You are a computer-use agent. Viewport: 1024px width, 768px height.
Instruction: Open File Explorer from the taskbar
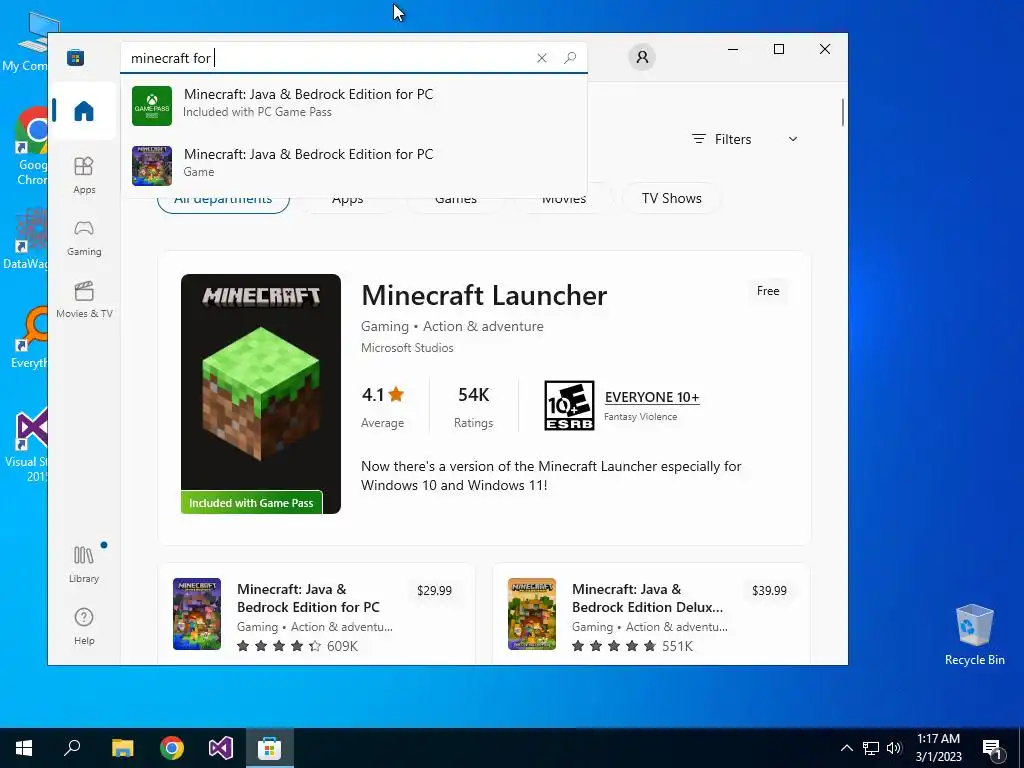[122, 748]
